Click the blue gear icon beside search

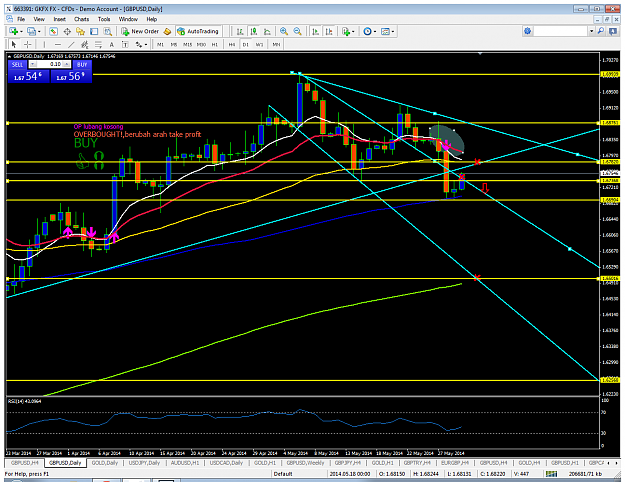click(527, 31)
